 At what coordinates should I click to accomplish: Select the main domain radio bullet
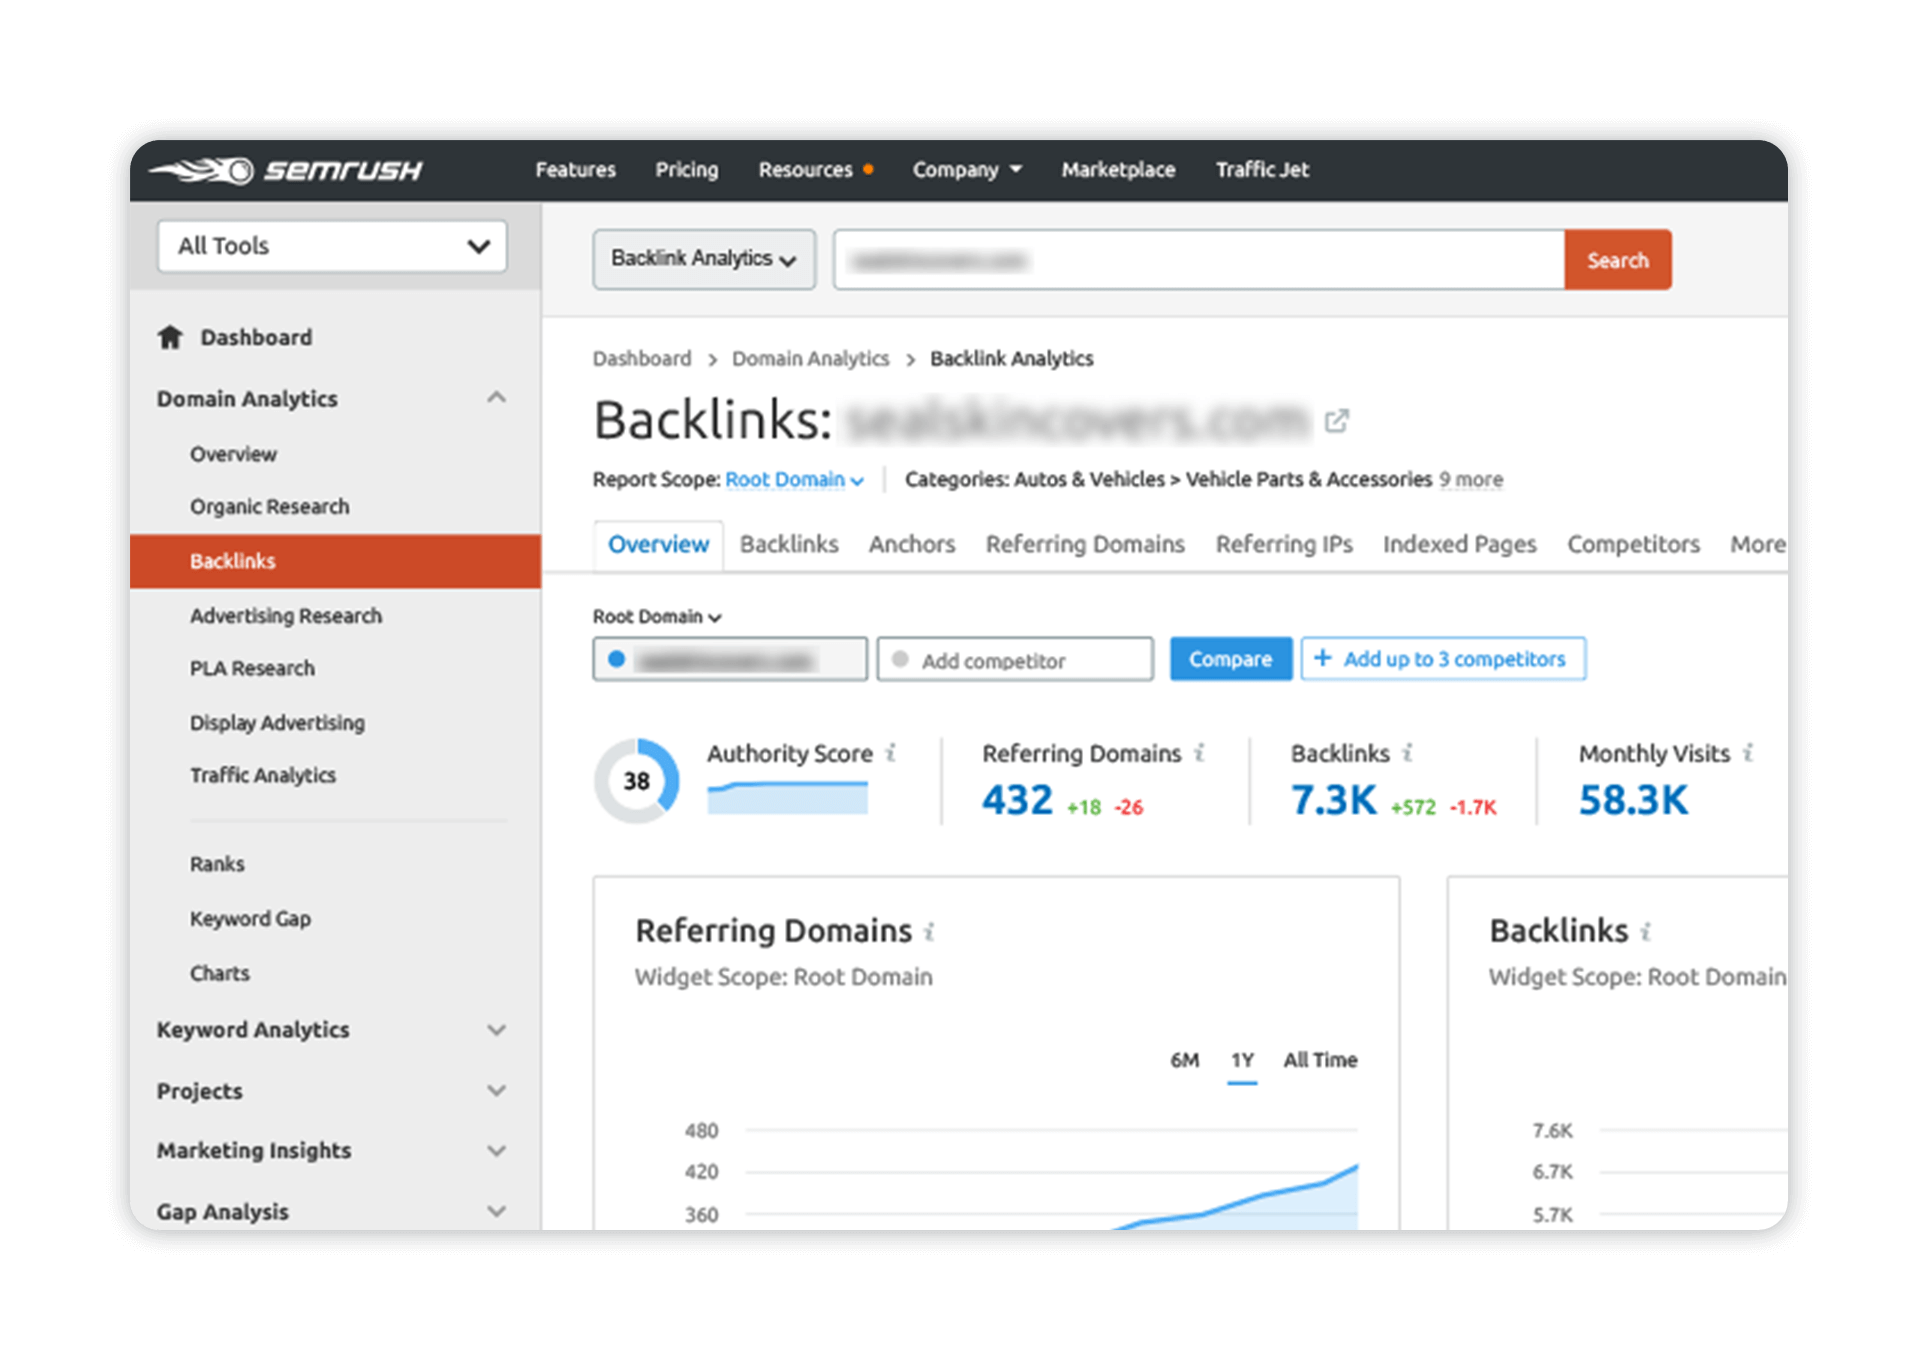point(616,659)
